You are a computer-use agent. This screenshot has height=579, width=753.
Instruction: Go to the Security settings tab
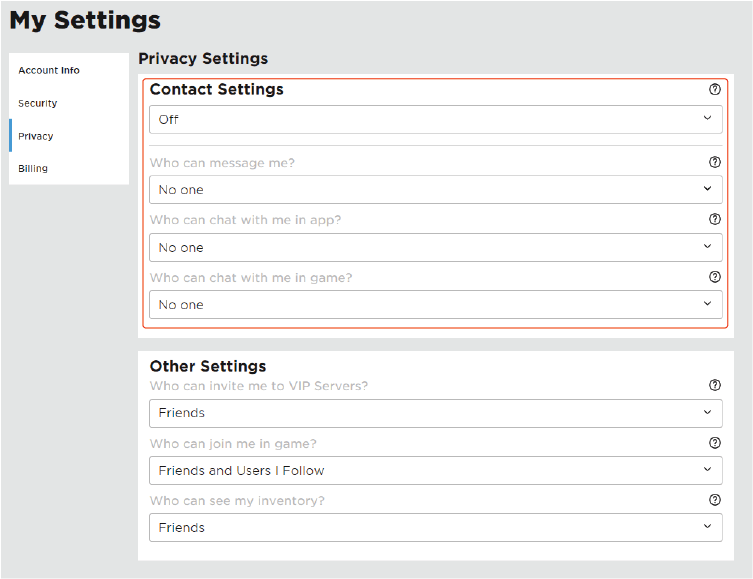(x=38, y=104)
